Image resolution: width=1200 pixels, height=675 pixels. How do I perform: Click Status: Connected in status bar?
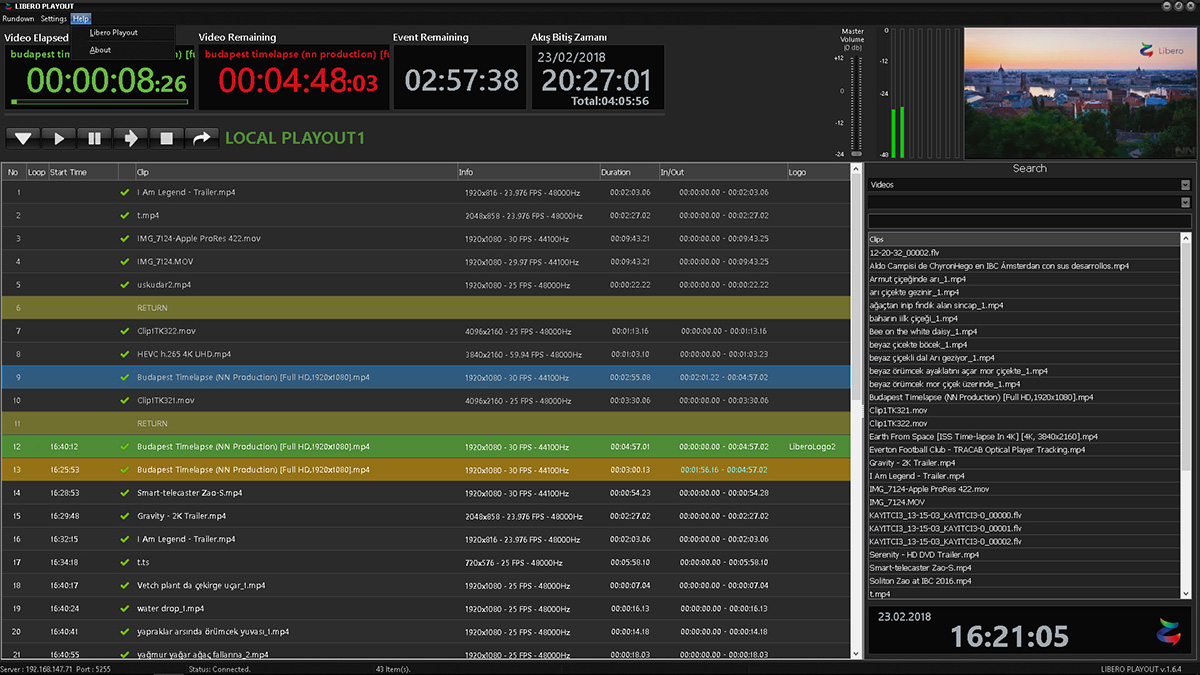pos(219,668)
